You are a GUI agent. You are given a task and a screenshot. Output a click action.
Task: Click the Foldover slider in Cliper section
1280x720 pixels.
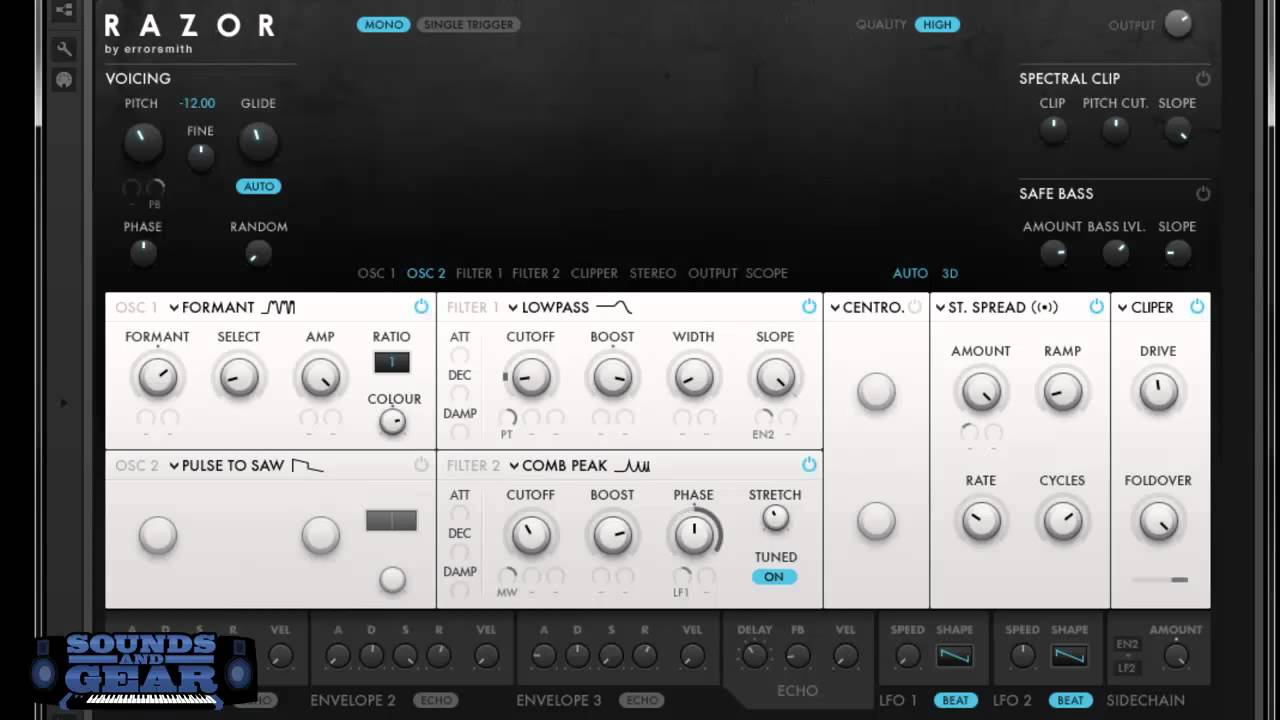(x=1159, y=579)
